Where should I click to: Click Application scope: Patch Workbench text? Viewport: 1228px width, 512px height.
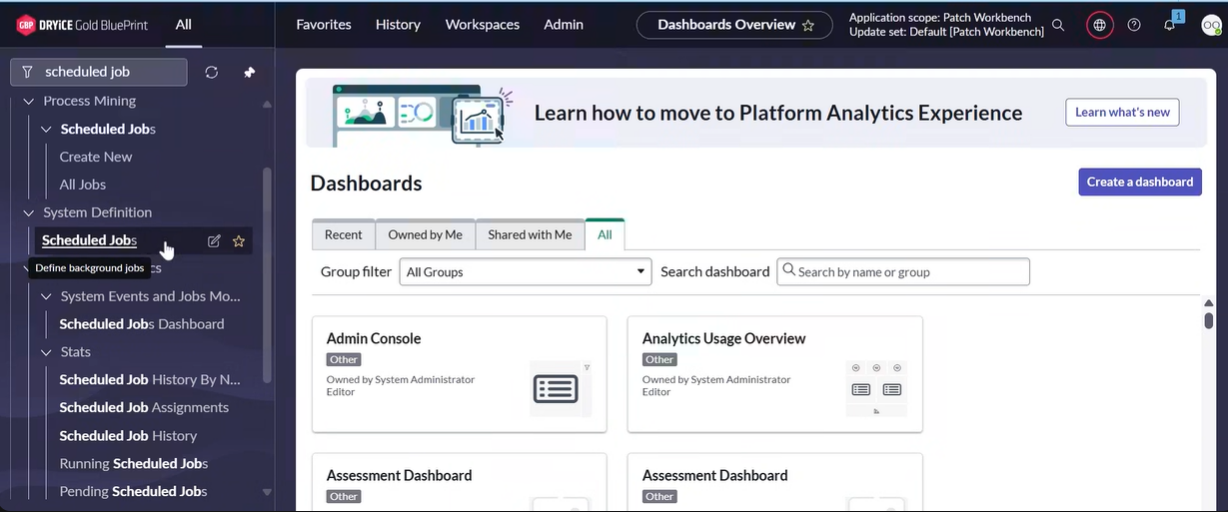tap(940, 18)
